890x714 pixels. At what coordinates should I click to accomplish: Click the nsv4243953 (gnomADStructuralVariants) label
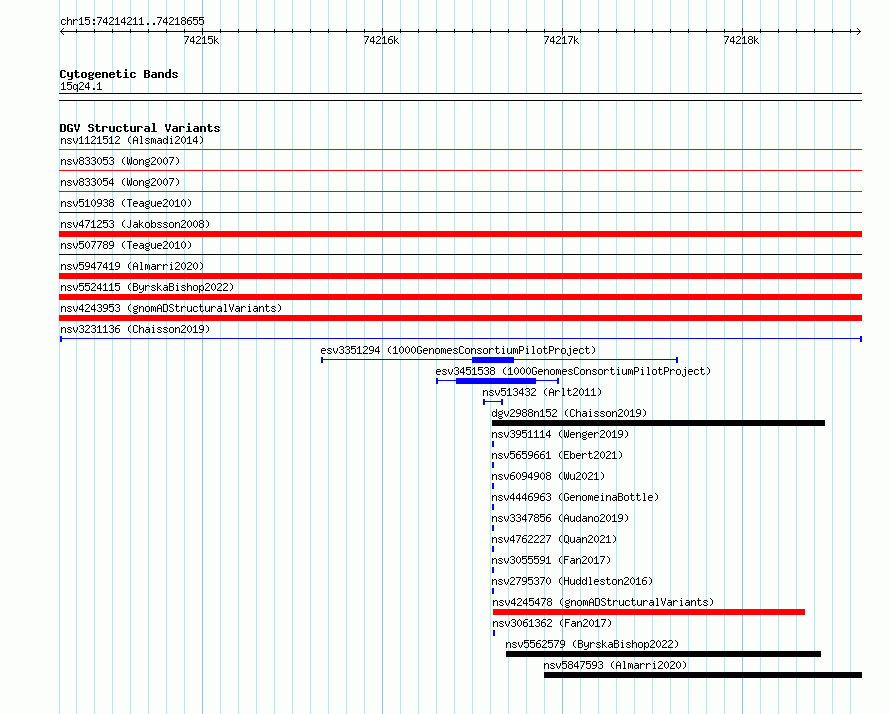click(x=171, y=308)
